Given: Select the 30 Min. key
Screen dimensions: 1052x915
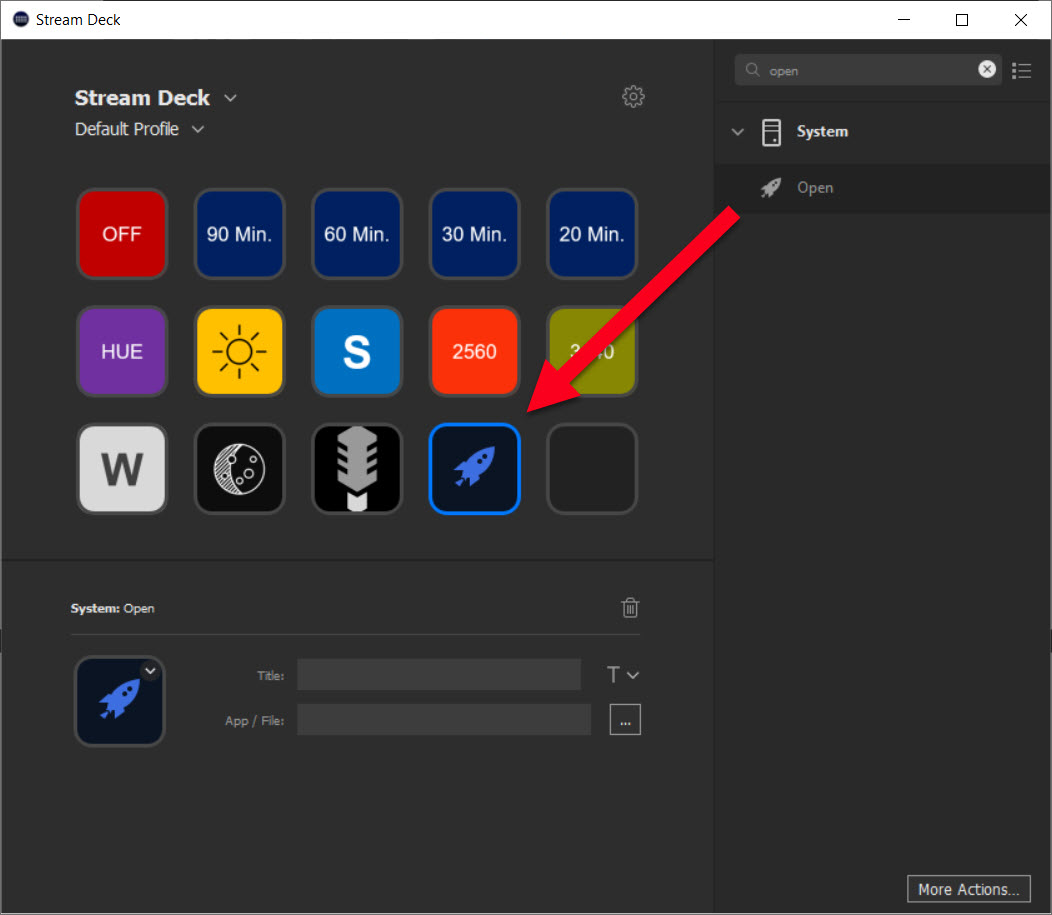Looking at the screenshot, I should tap(474, 233).
